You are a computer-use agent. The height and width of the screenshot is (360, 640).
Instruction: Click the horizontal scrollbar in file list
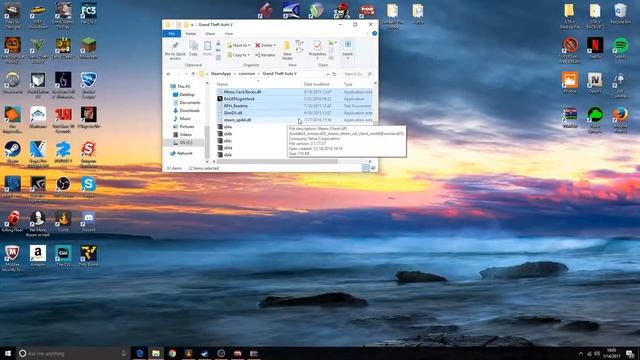(x=277, y=162)
